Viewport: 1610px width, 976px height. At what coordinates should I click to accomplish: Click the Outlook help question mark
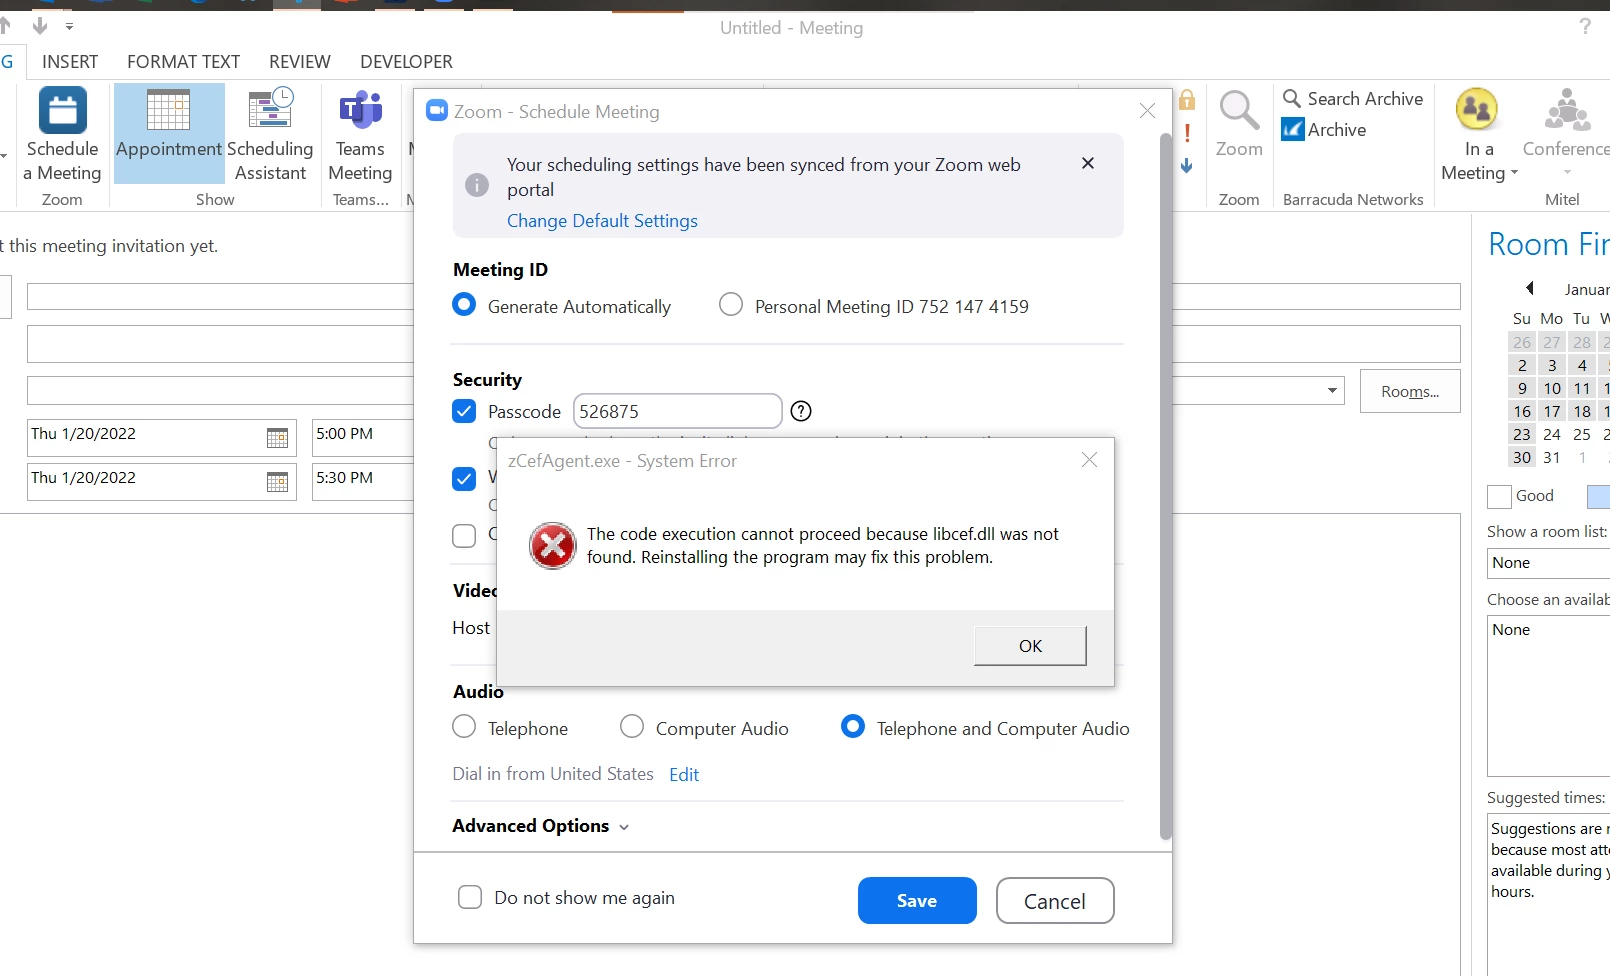[1585, 27]
